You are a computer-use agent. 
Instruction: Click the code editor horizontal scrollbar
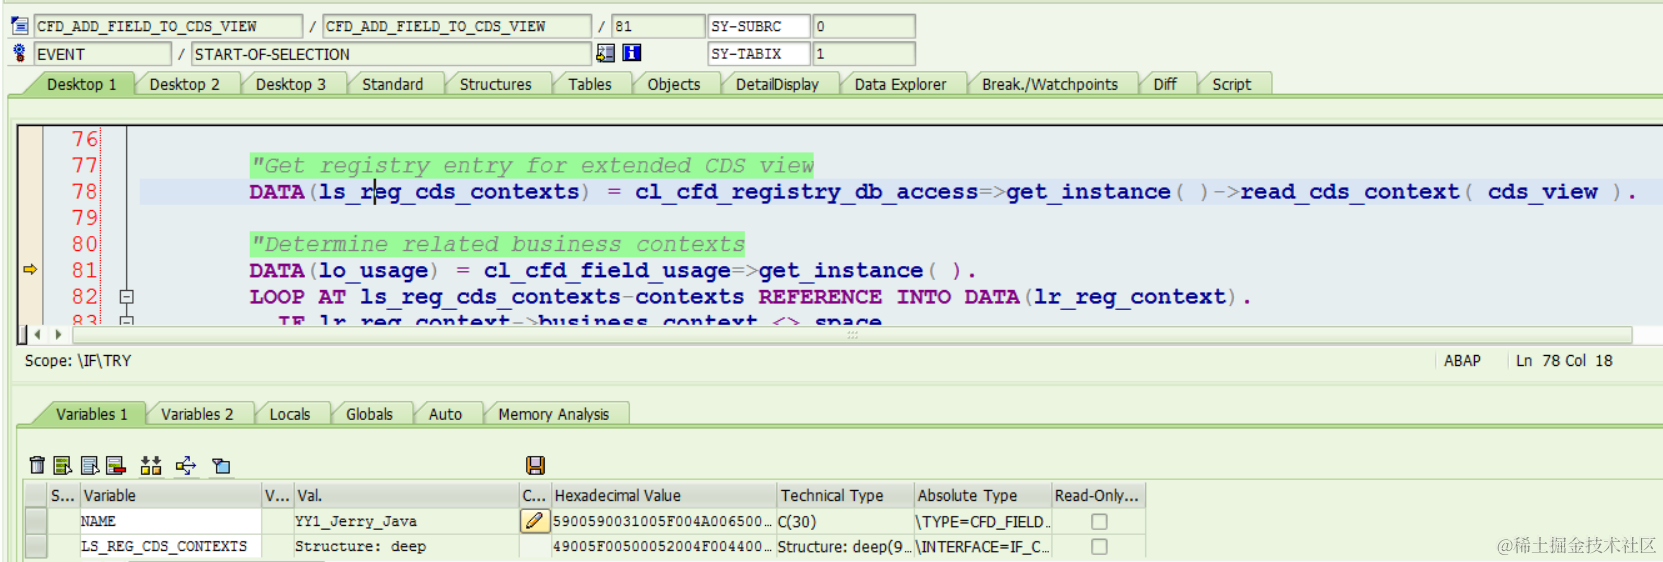850,335
